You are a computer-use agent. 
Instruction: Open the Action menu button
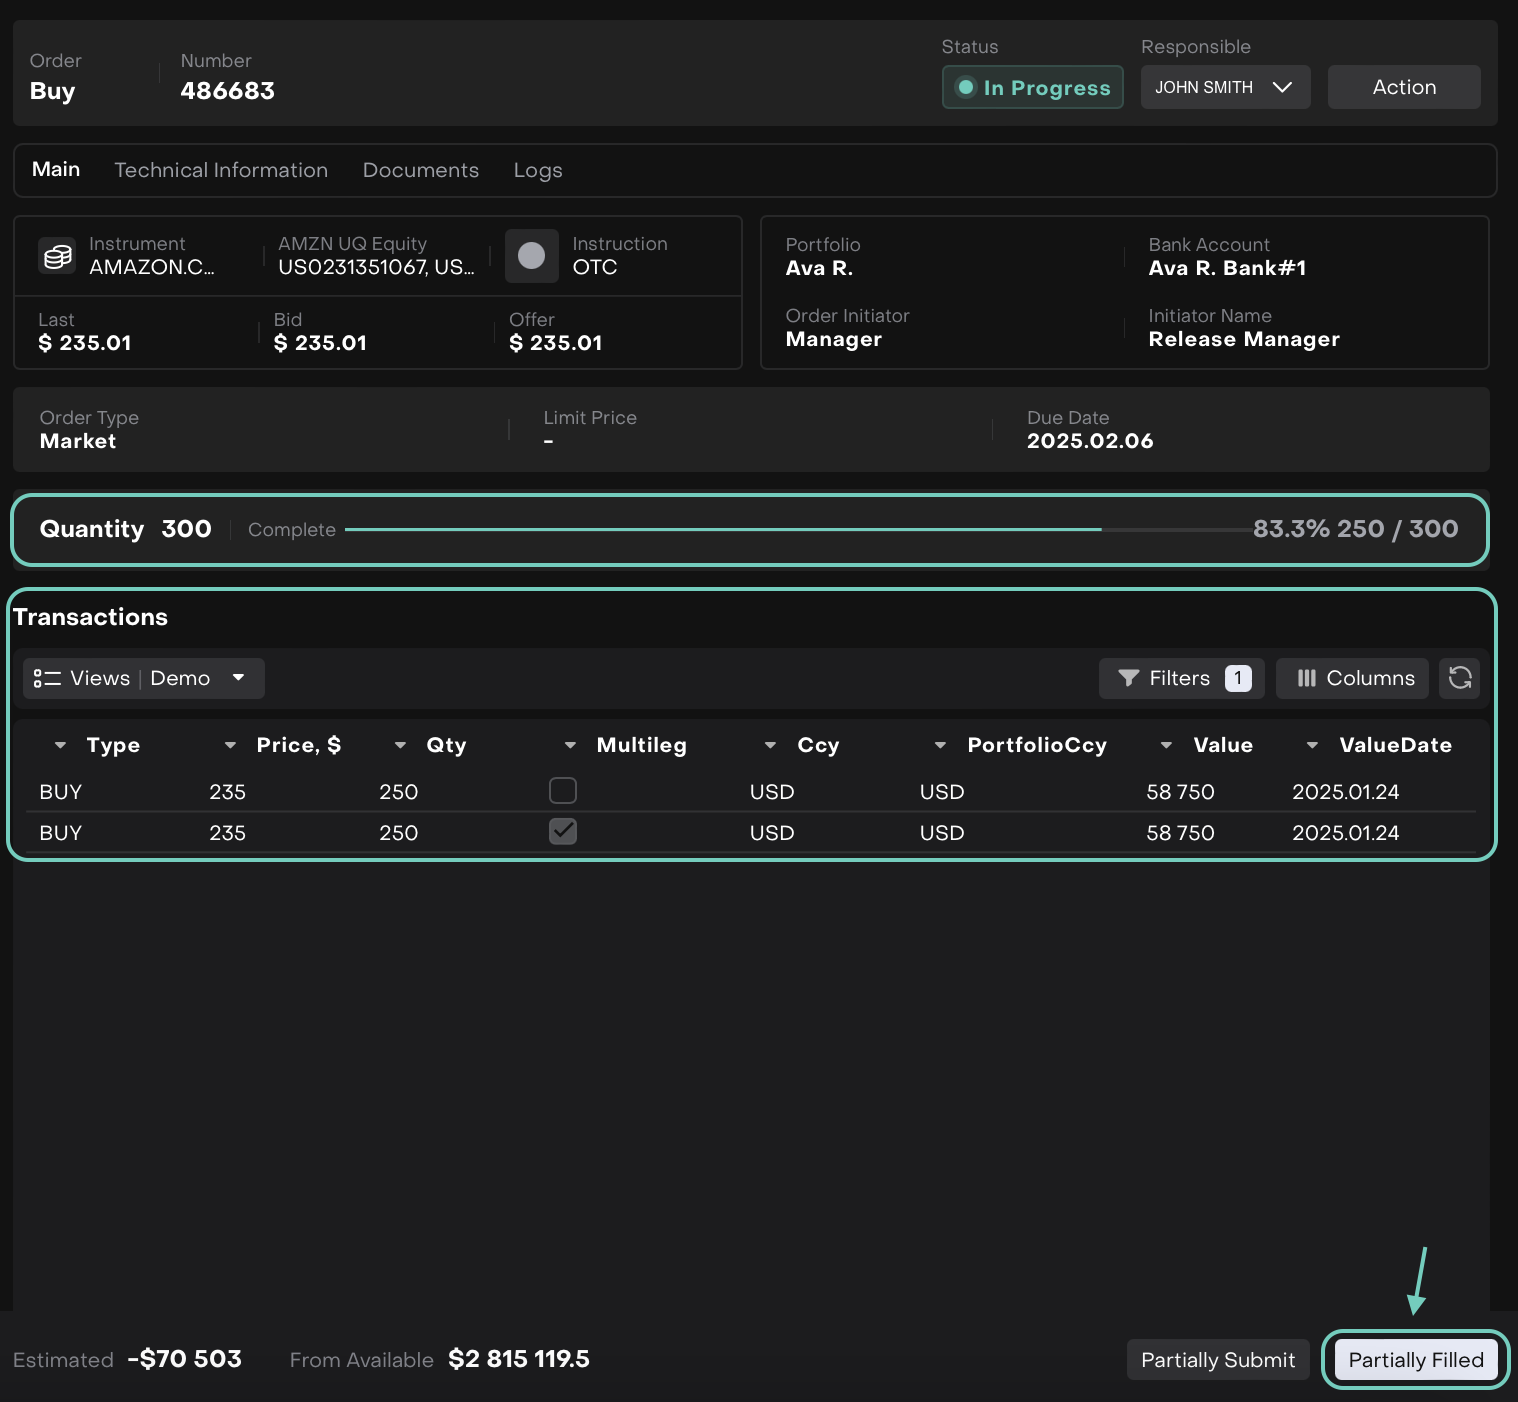tap(1403, 87)
